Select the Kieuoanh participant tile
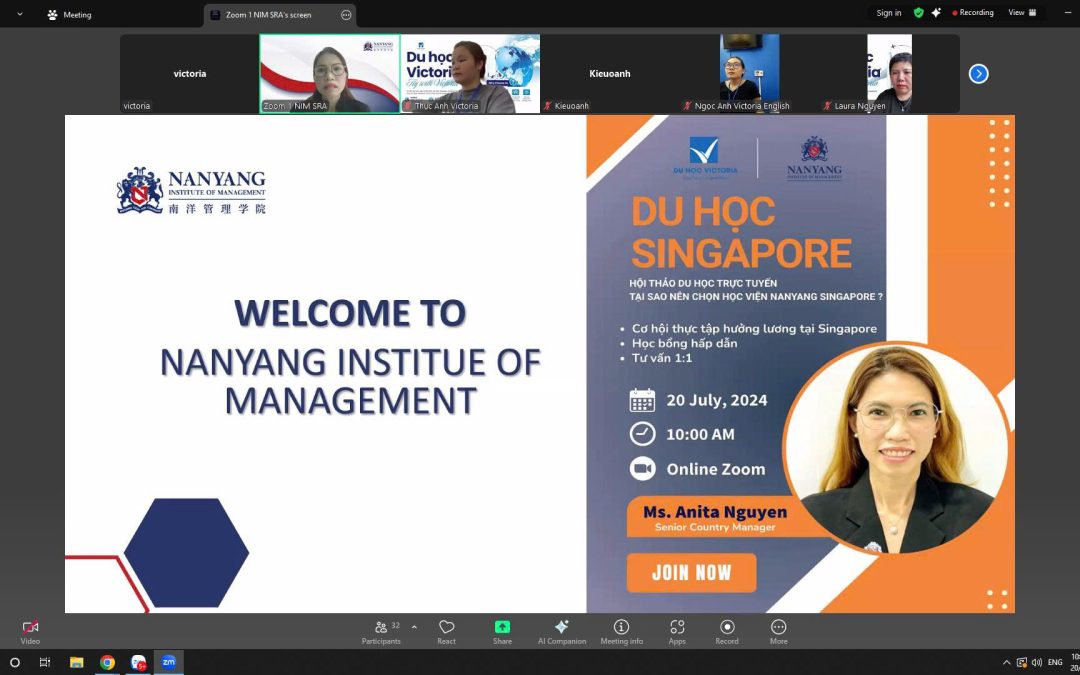The image size is (1080, 675). click(x=610, y=74)
